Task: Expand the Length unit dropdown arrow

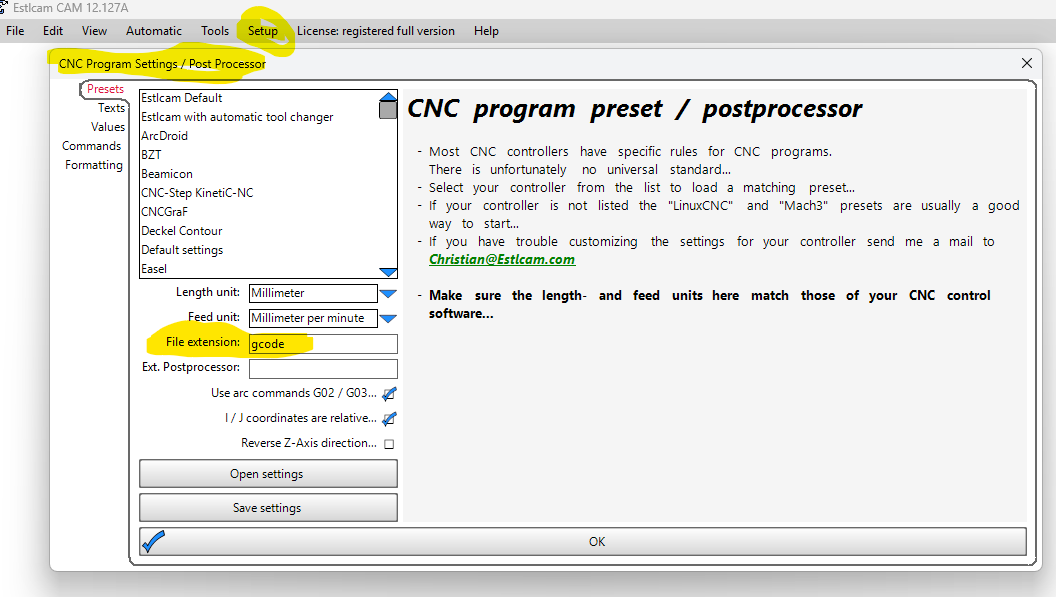Action: pyautogui.click(x=388, y=294)
